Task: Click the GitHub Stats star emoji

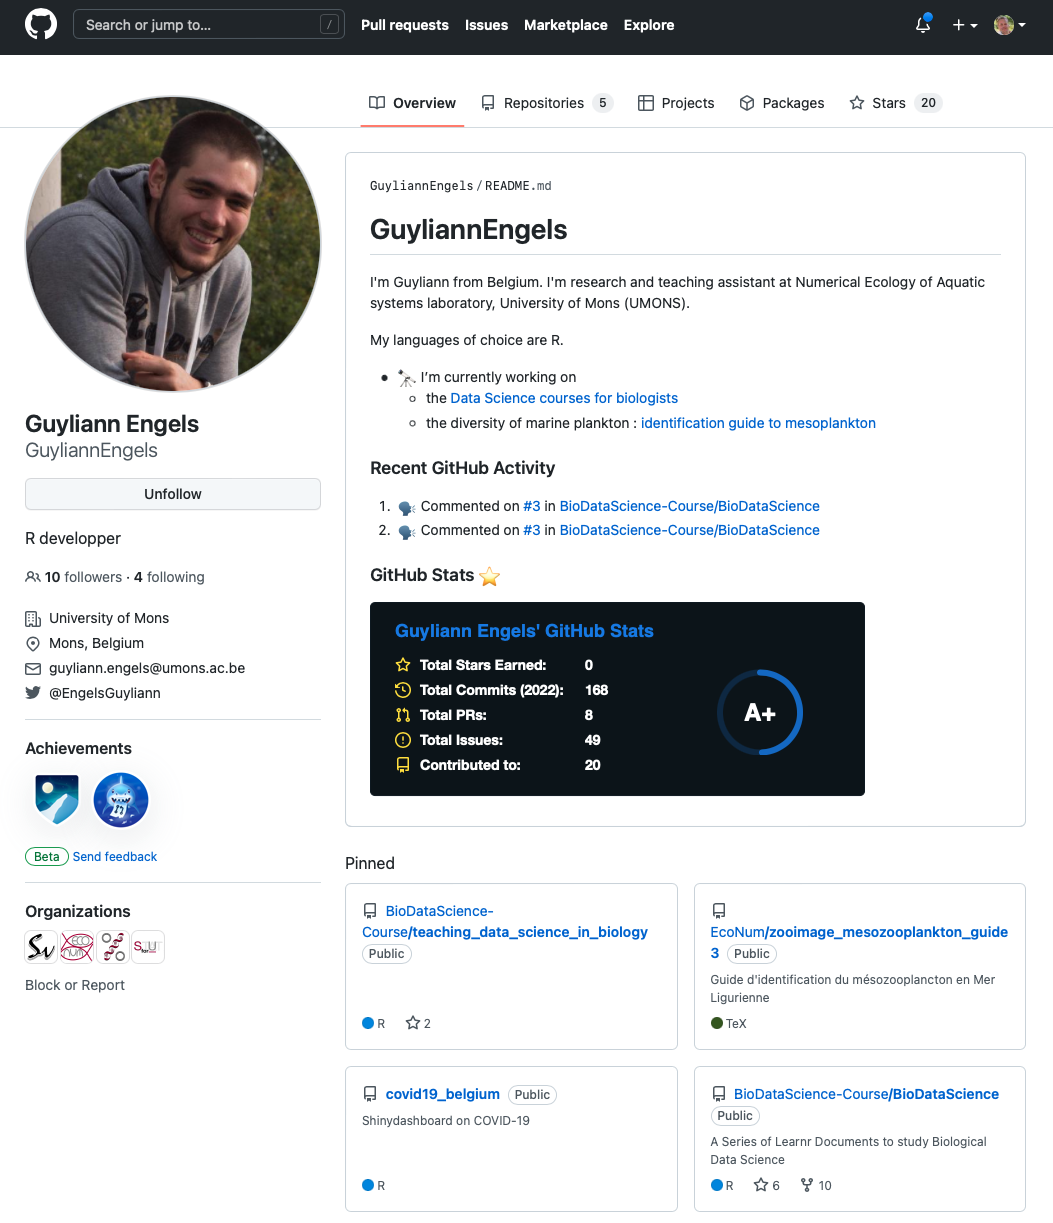Action: (x=489, y=576)
